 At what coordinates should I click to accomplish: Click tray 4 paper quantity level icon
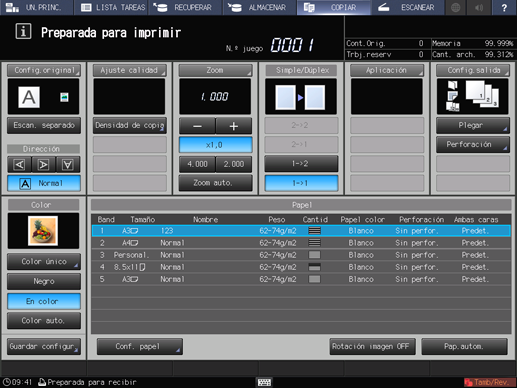coord(315,267)
